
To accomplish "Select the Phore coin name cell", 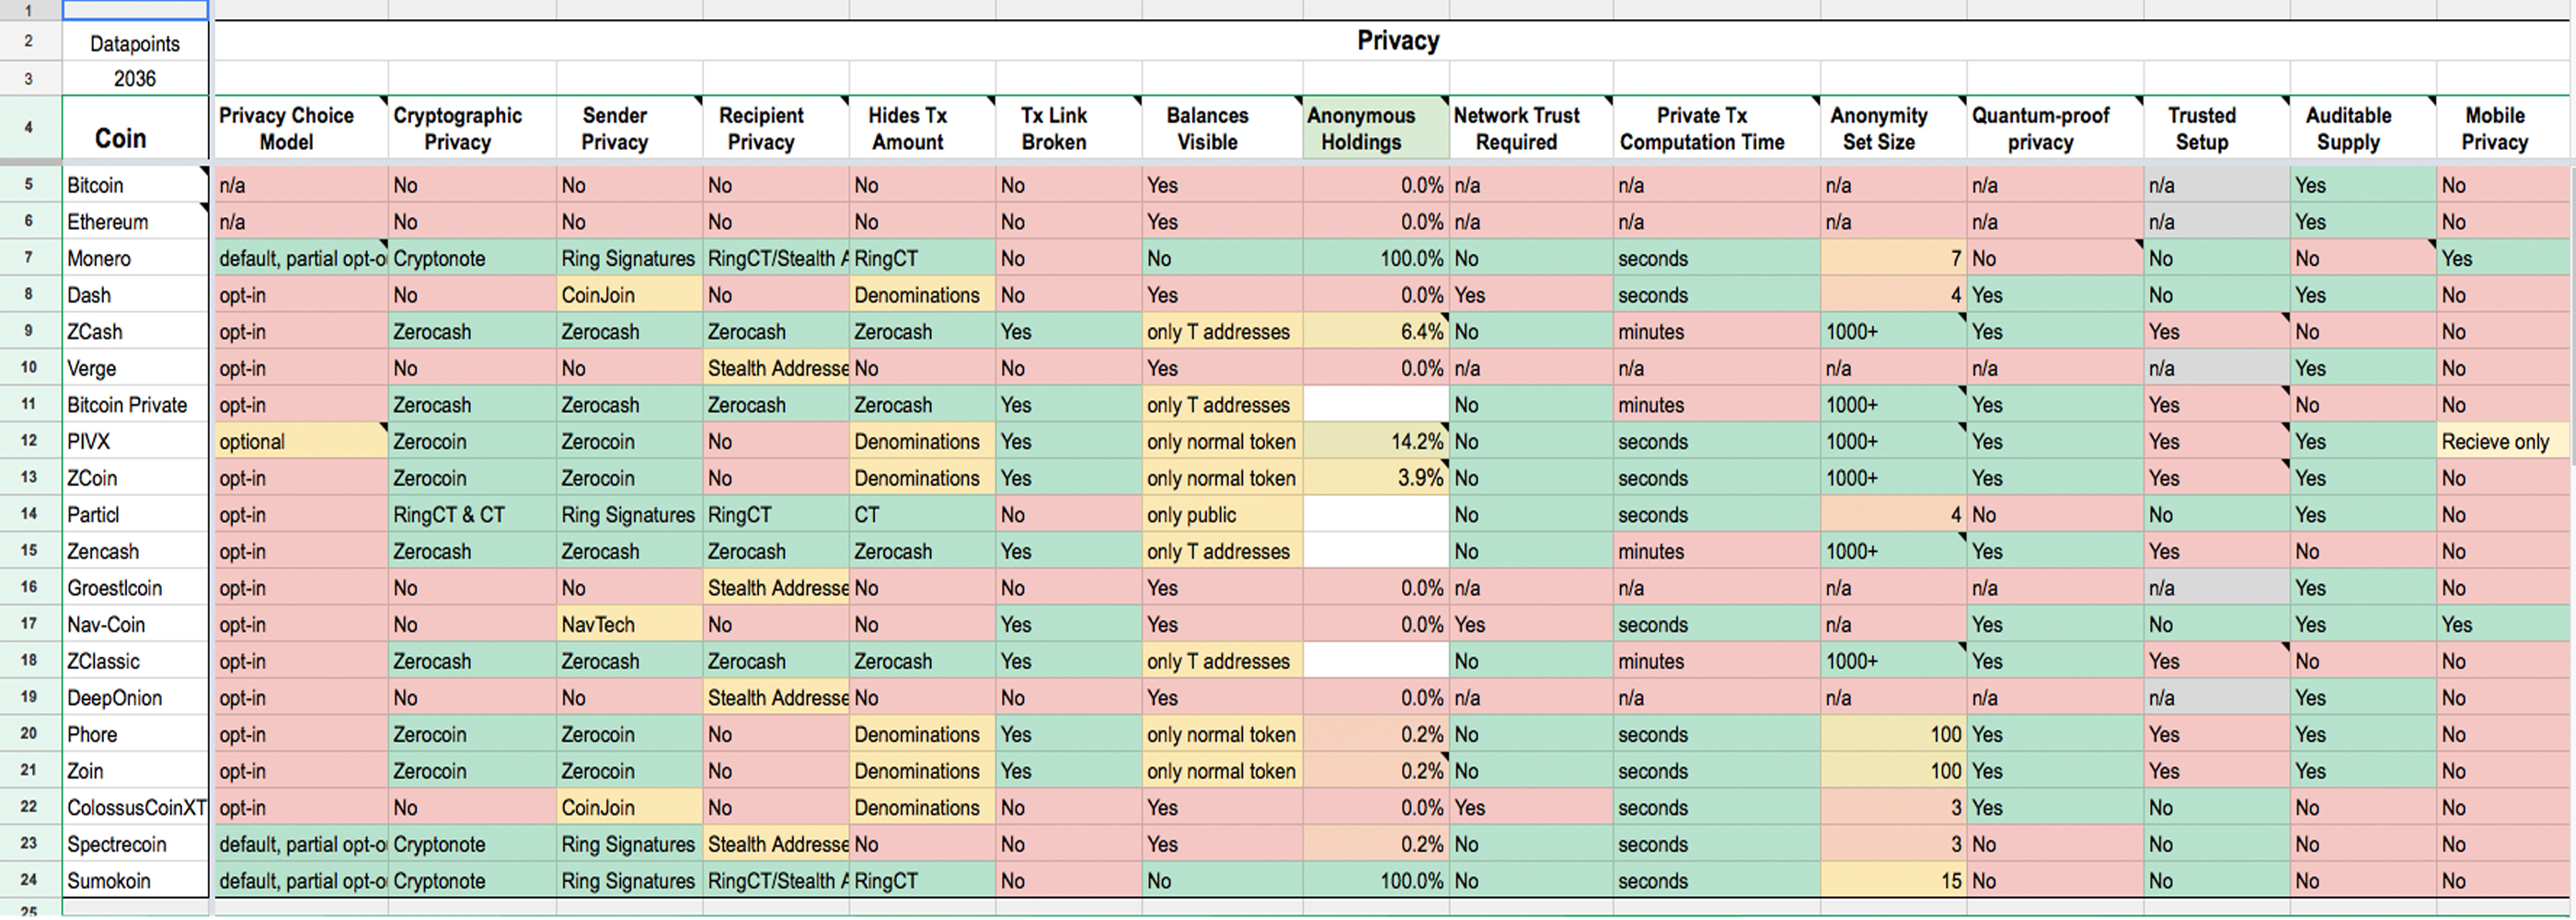I will tap(135, 734).
